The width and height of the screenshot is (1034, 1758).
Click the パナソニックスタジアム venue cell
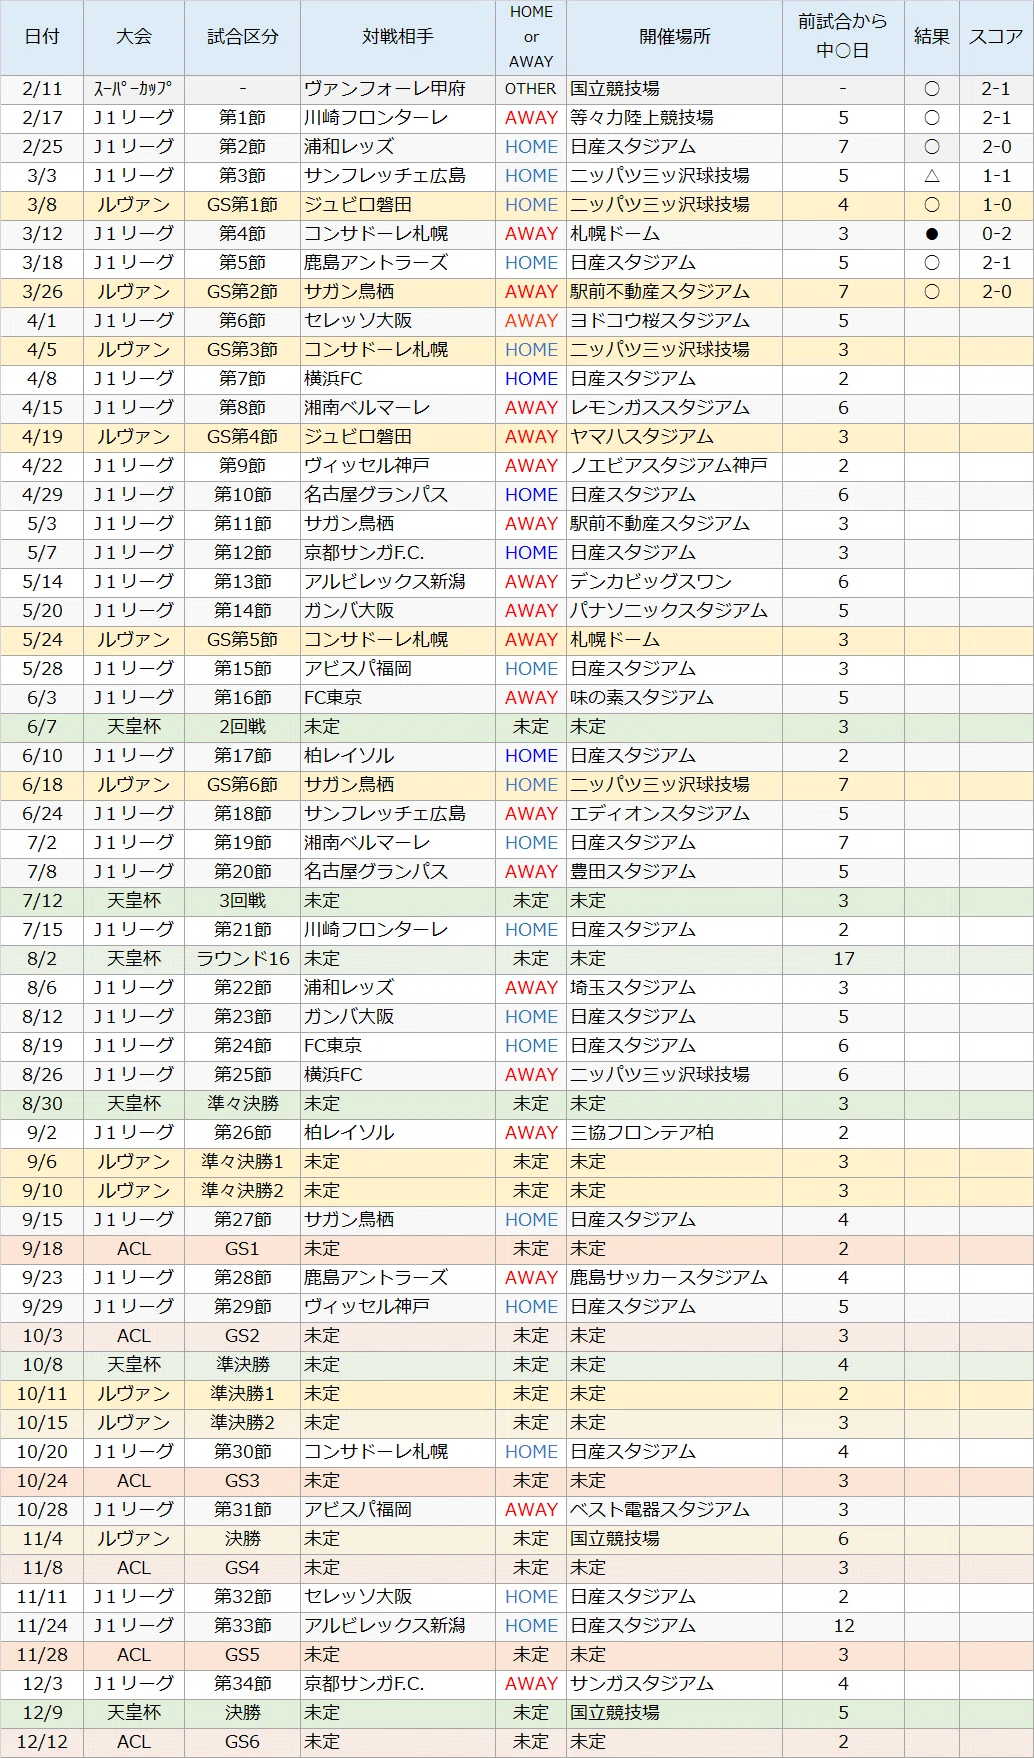click(675, 611)
